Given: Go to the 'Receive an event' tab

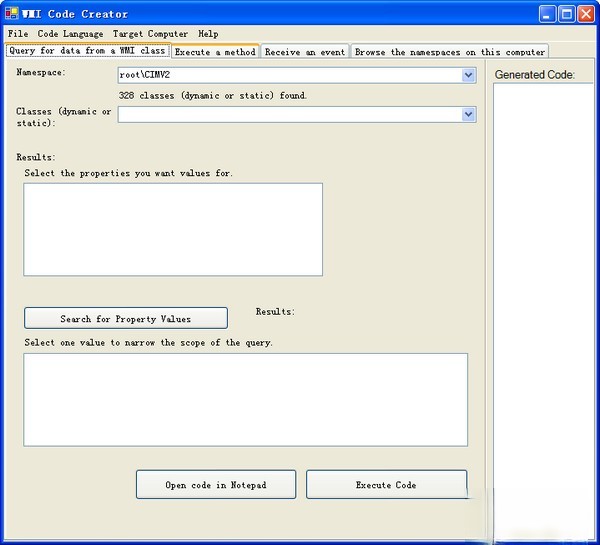Looking at the screenshot, I should (x=305, y=52).
